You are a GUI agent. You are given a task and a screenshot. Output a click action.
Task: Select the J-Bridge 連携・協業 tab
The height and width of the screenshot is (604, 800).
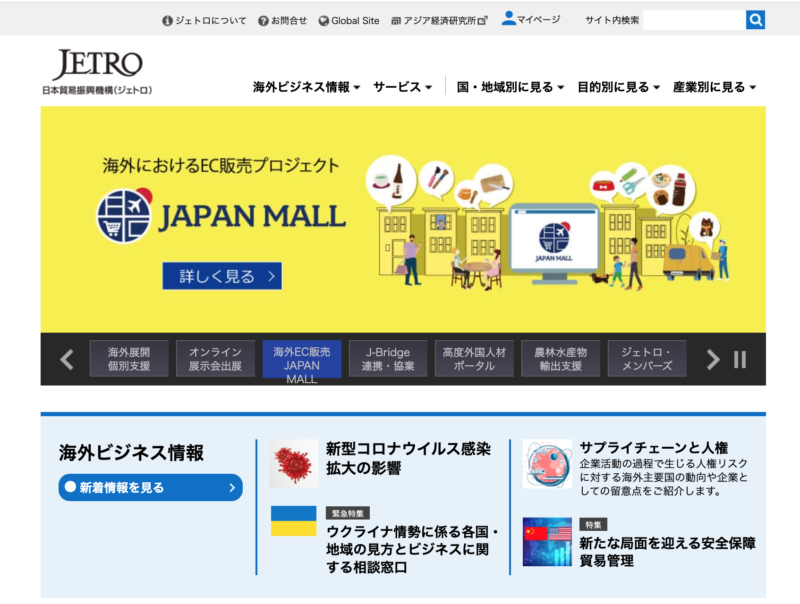tap(388, 359)
